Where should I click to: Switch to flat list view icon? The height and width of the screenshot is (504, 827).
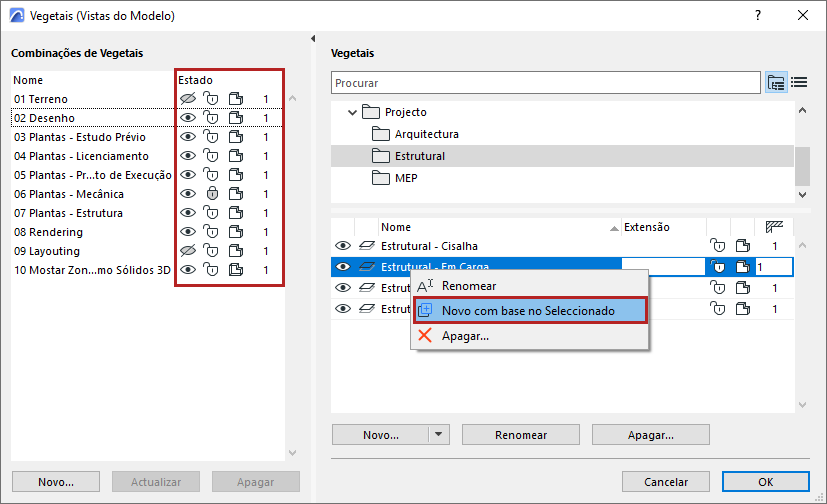(799, 82)
